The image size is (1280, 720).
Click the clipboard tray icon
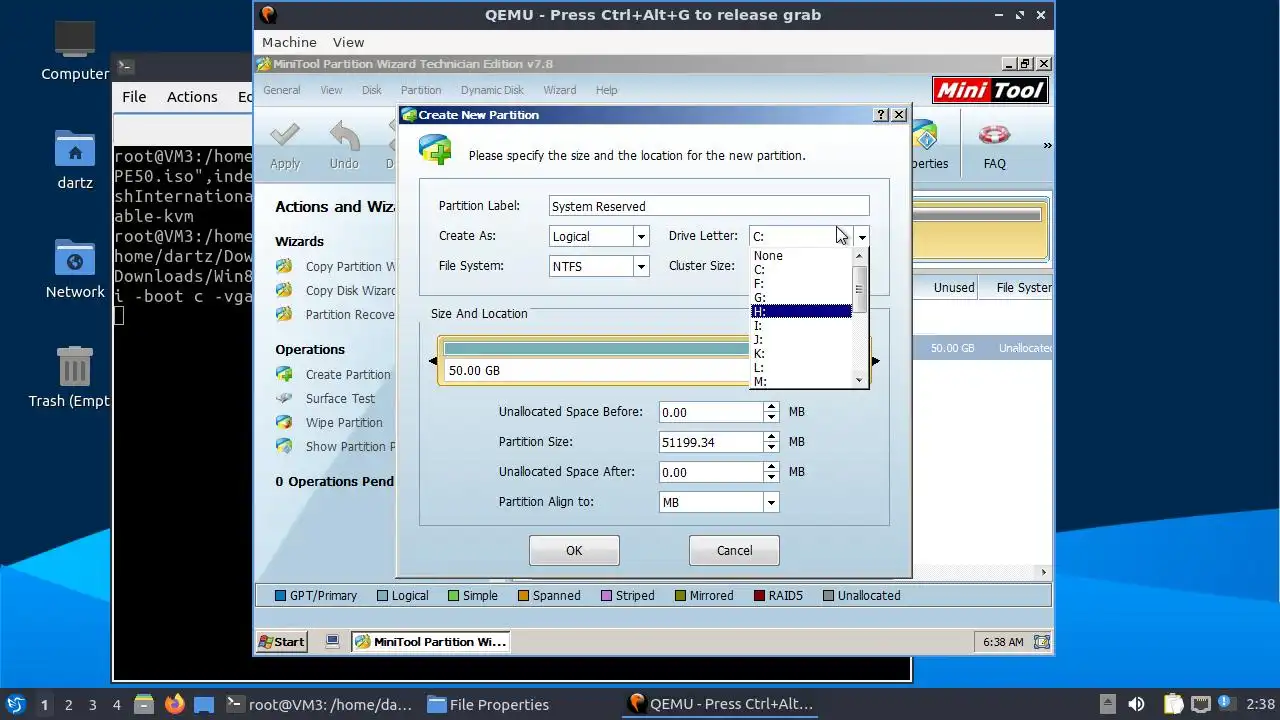(x=1173, y=704)
